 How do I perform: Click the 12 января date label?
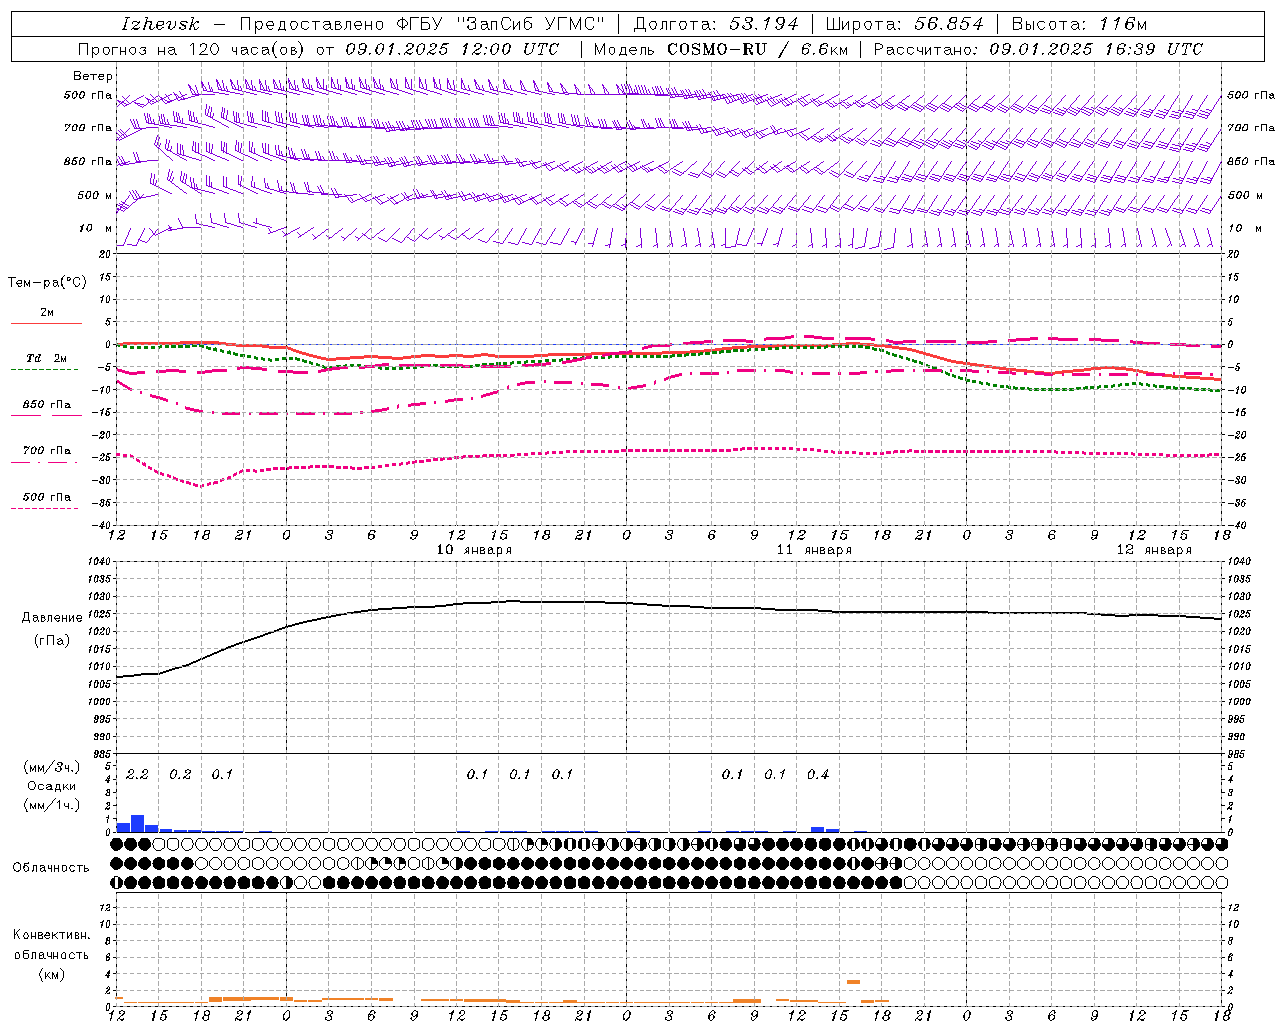click(1154, 550)
